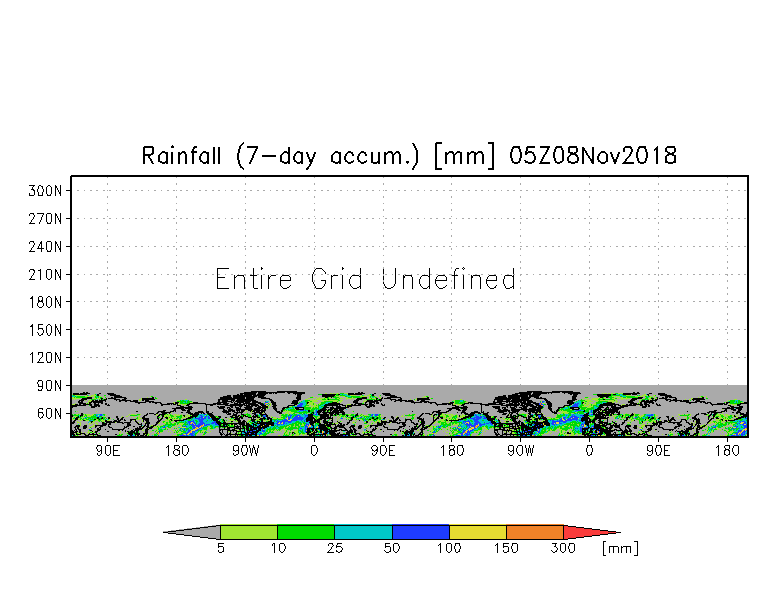Click the 60N latitude axis label

(49, 414)
